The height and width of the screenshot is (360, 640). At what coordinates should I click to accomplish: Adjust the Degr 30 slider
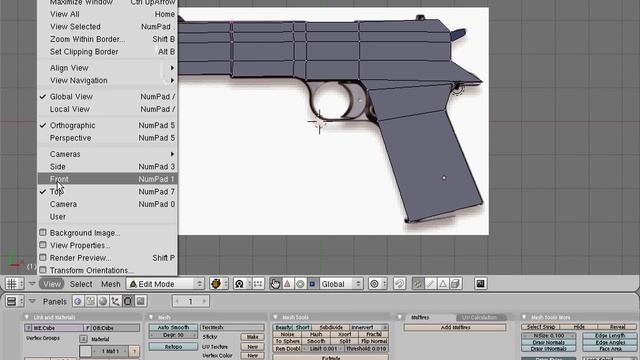(173, 335)
